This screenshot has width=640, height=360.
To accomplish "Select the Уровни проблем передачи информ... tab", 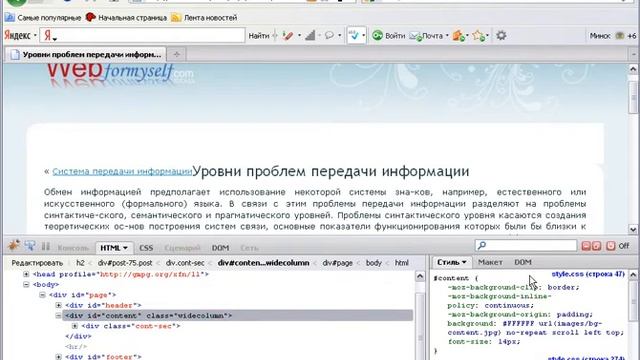I will (86, 54).
